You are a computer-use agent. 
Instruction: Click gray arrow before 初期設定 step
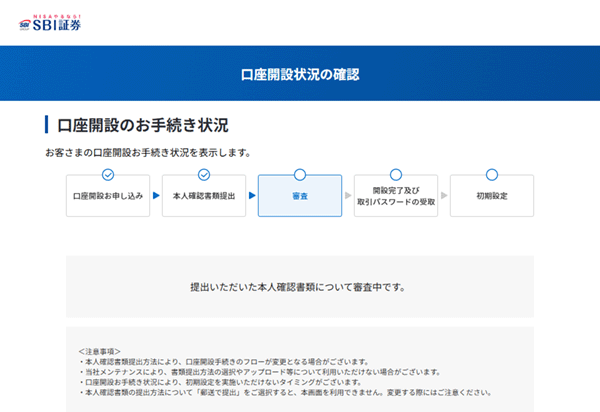point(444,195)
